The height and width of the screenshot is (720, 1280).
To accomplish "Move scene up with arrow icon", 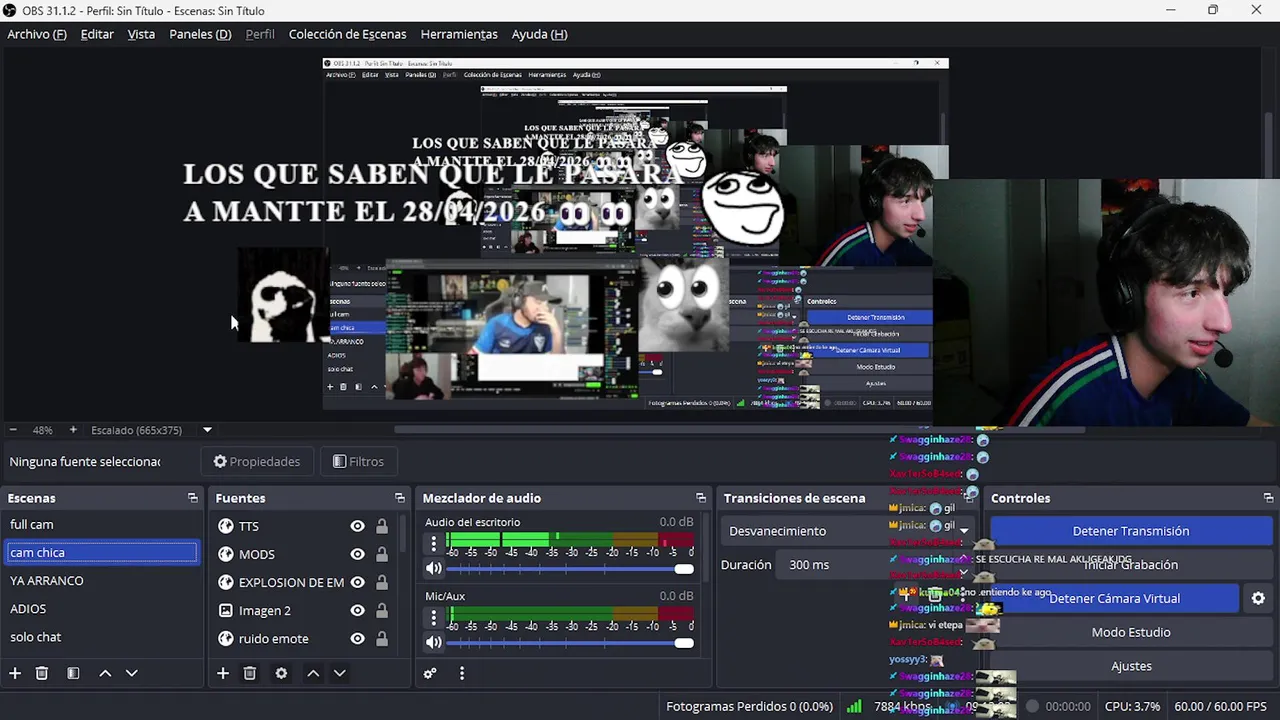I will (x=105, y=673).
